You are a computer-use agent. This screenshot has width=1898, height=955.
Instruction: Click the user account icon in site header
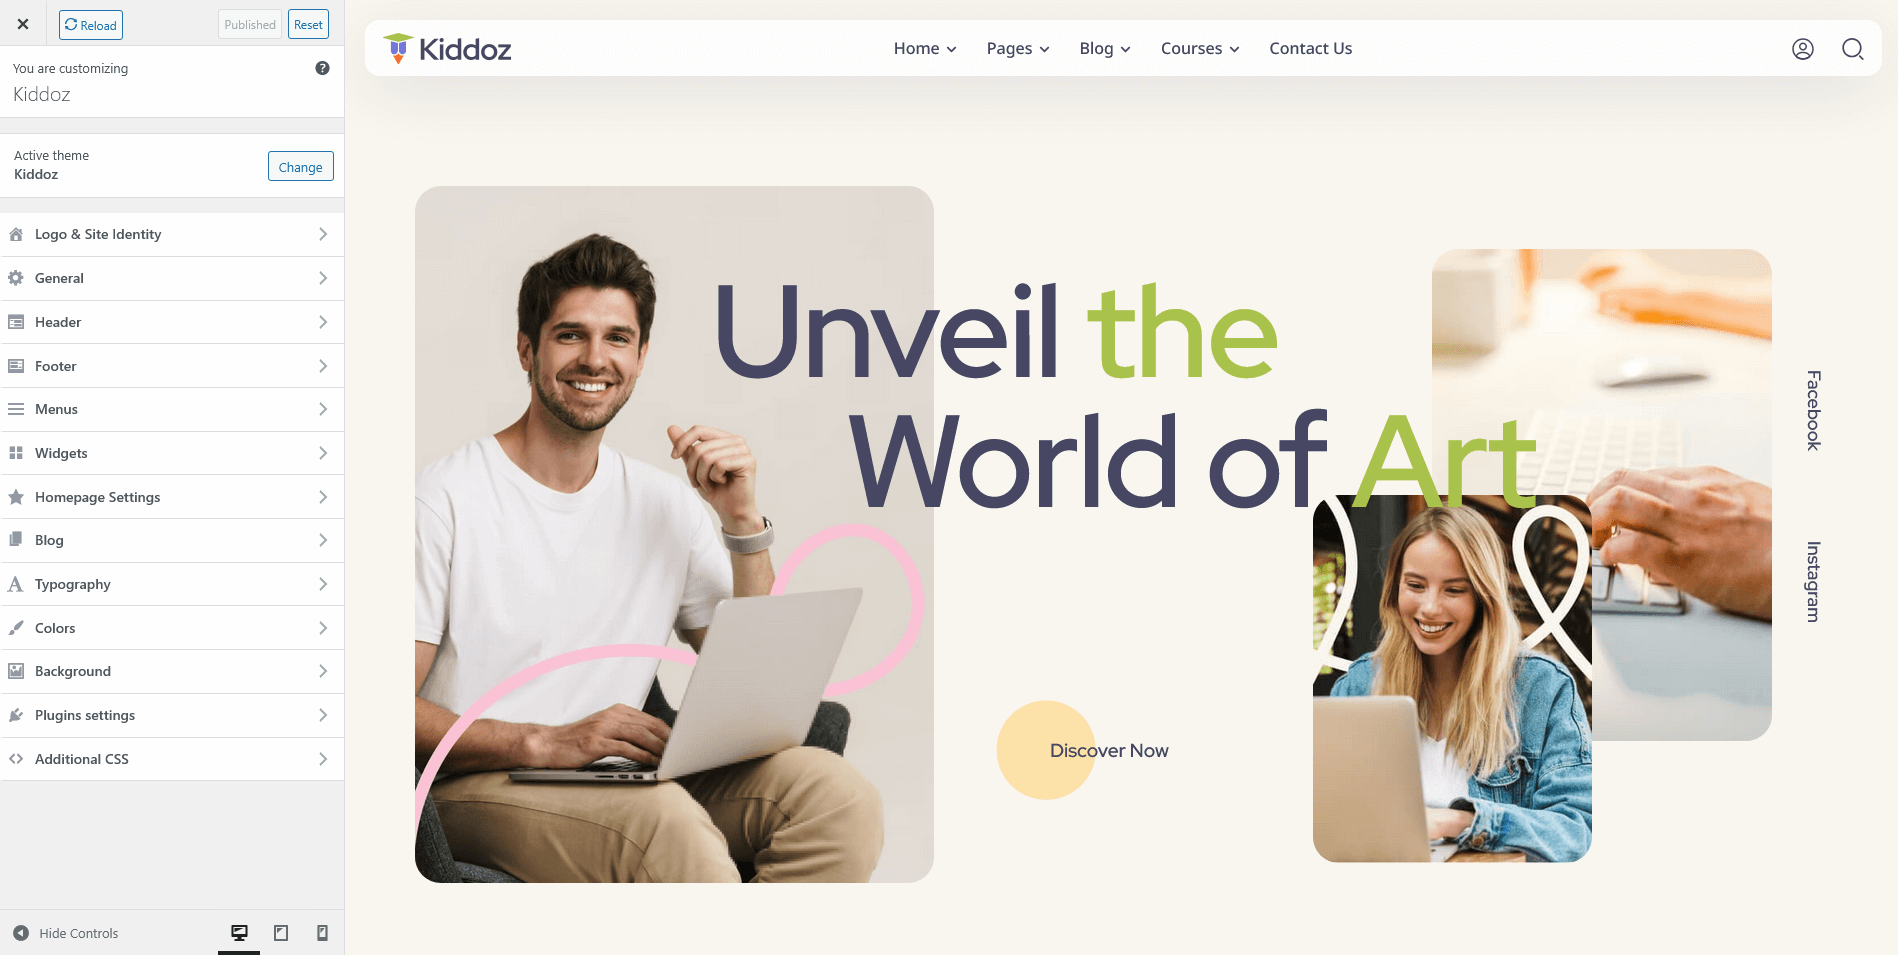(x=1802, y=49)
